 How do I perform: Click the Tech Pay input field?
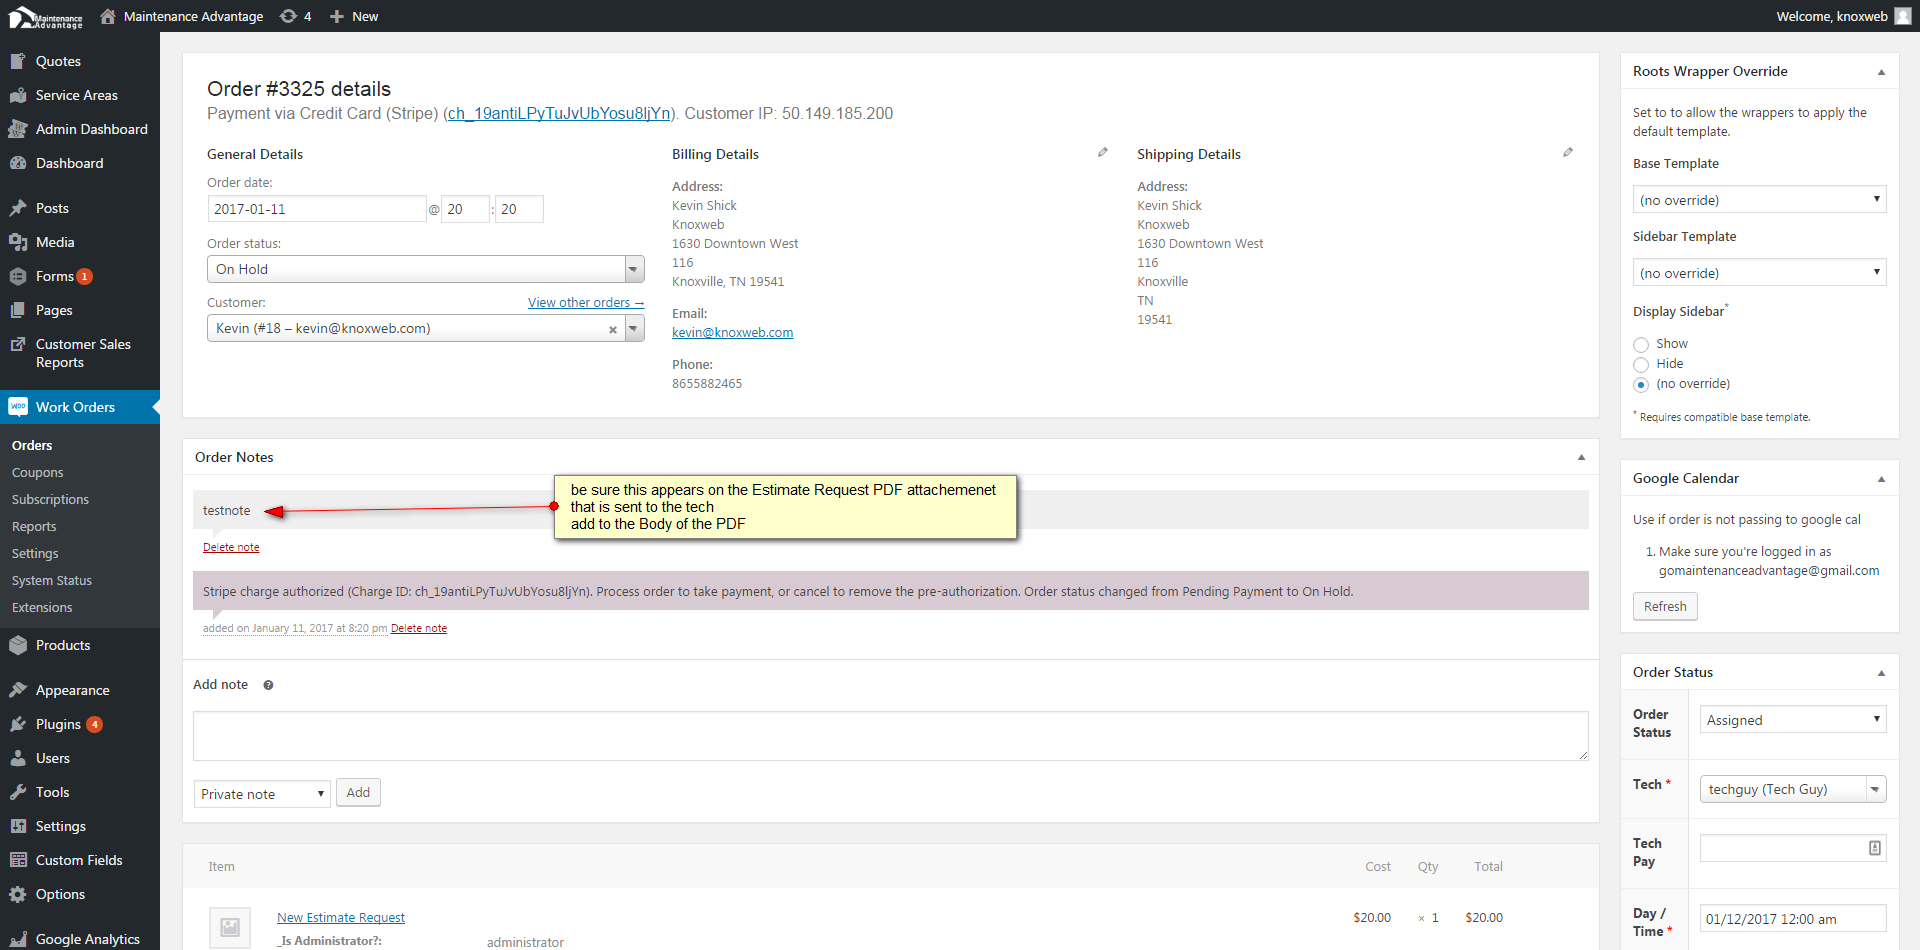pos(1793,848)
